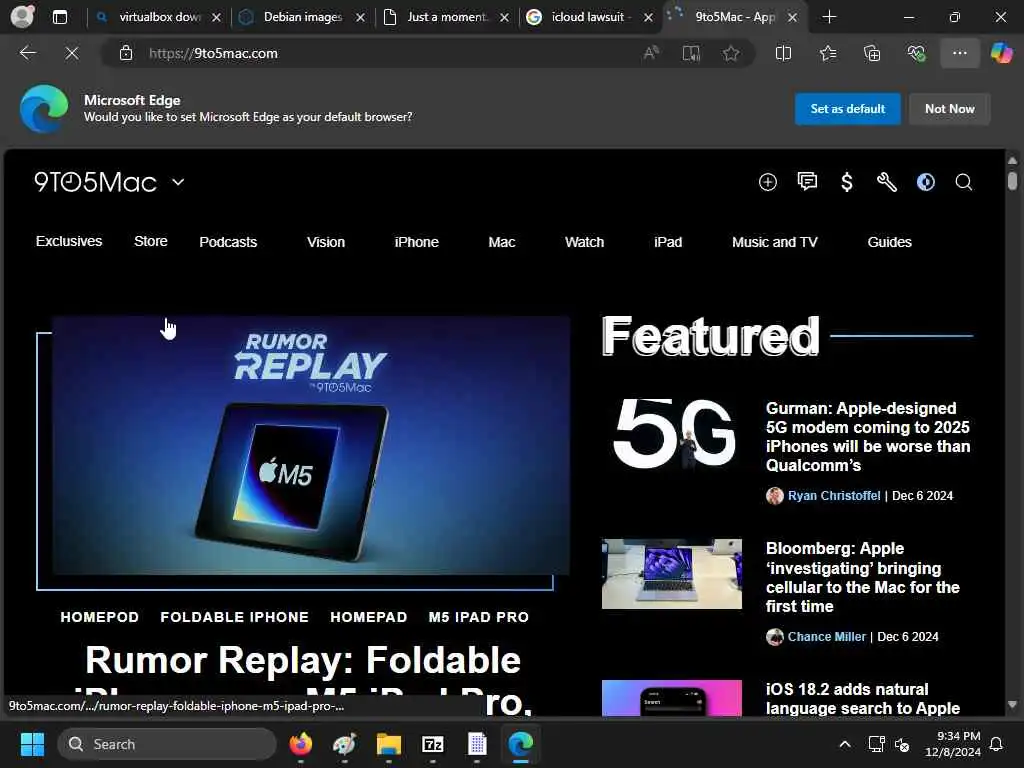Open the Rumor Replay M5 thumbnail
Image resolution: width=1024 pixels, height=768 pixels.
point(311,445)
